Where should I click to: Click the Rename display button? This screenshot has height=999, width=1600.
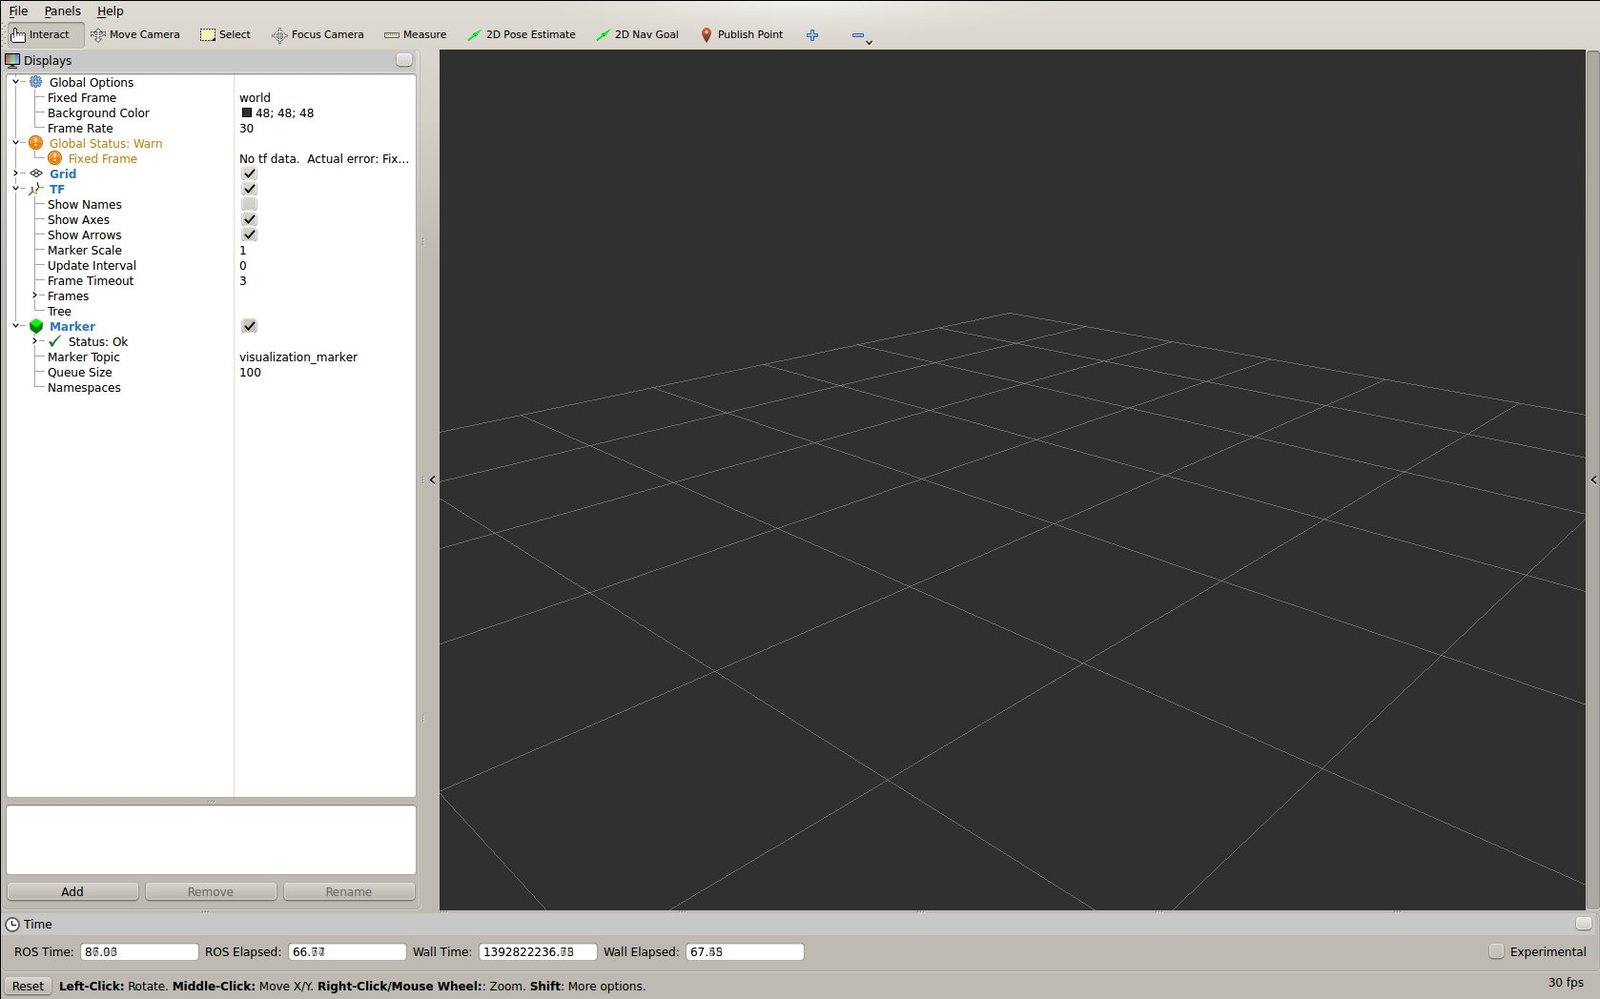348,891
